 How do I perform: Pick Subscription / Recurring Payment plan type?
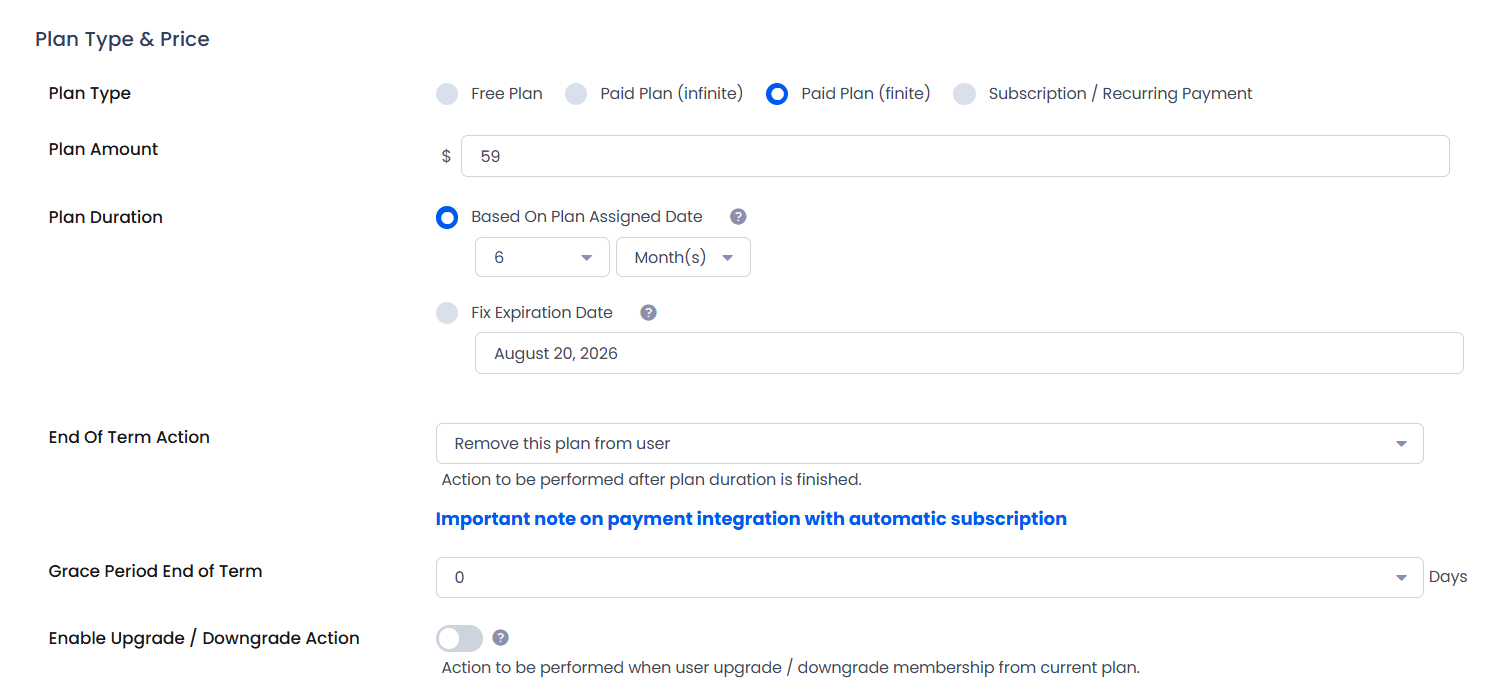(x=964, y=94)
